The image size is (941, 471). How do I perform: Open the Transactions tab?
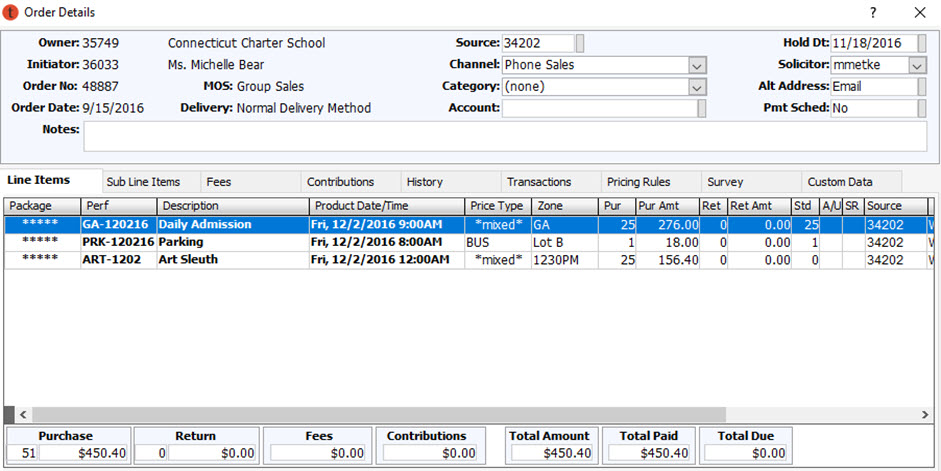tap(552, 182)
